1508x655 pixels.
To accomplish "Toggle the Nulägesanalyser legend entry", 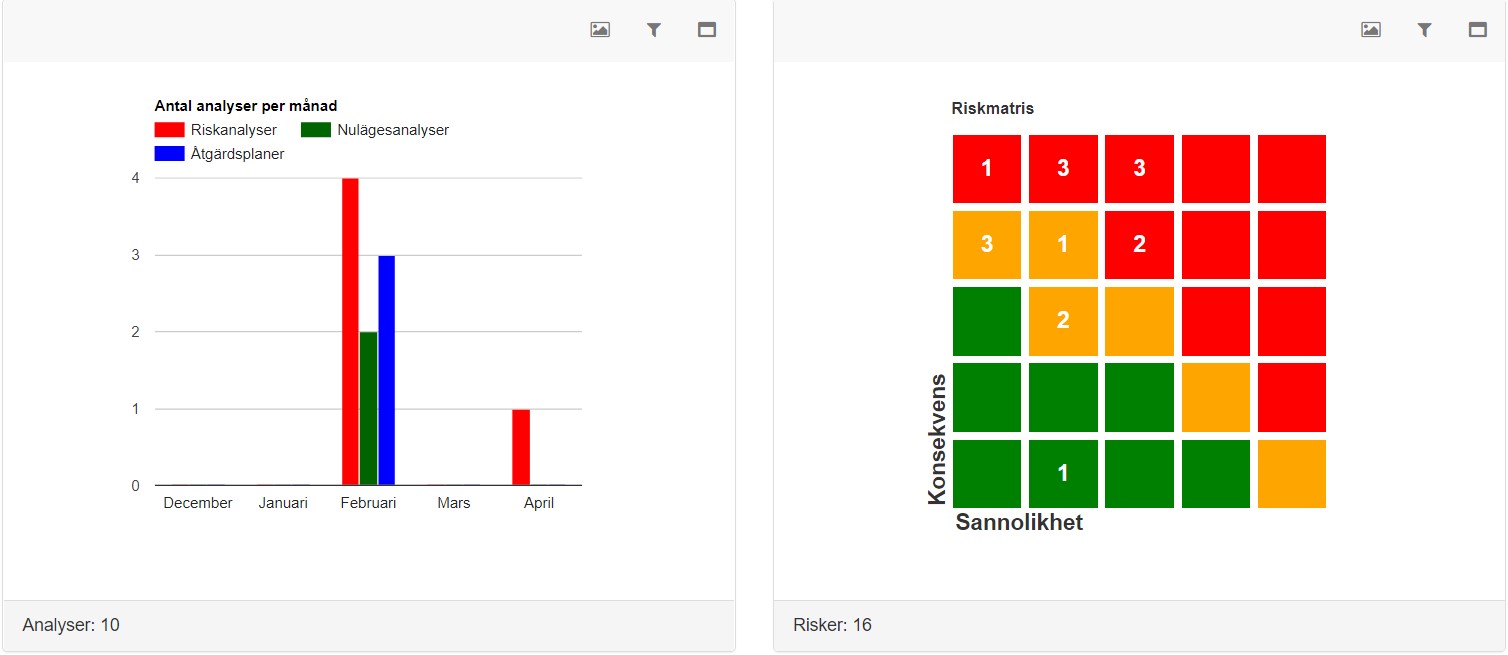I will [x=376, y=130].
